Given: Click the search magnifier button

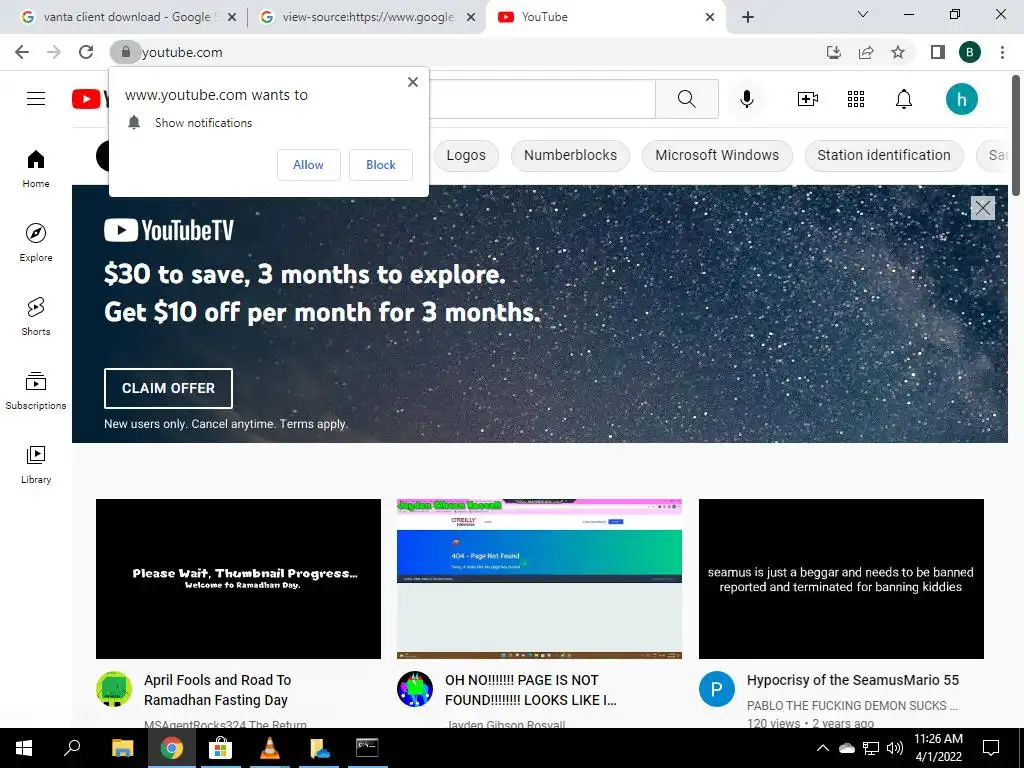Looking at the screenshot, I should pyautogui.click(x=686, y=99).
